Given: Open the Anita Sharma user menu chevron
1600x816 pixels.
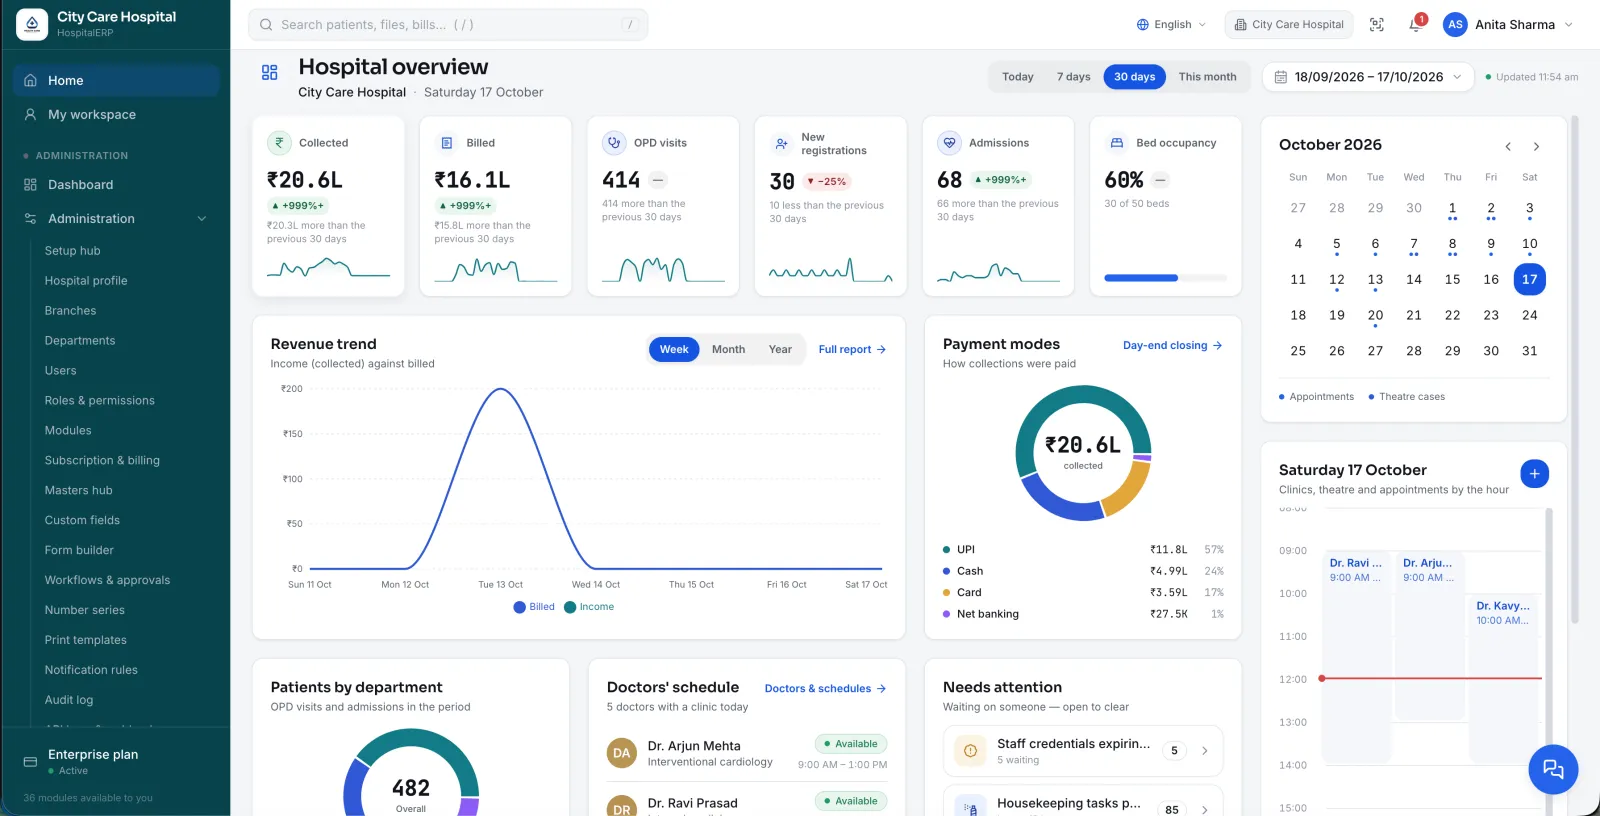Looking at the screenshot, I should coord(1568,25).
